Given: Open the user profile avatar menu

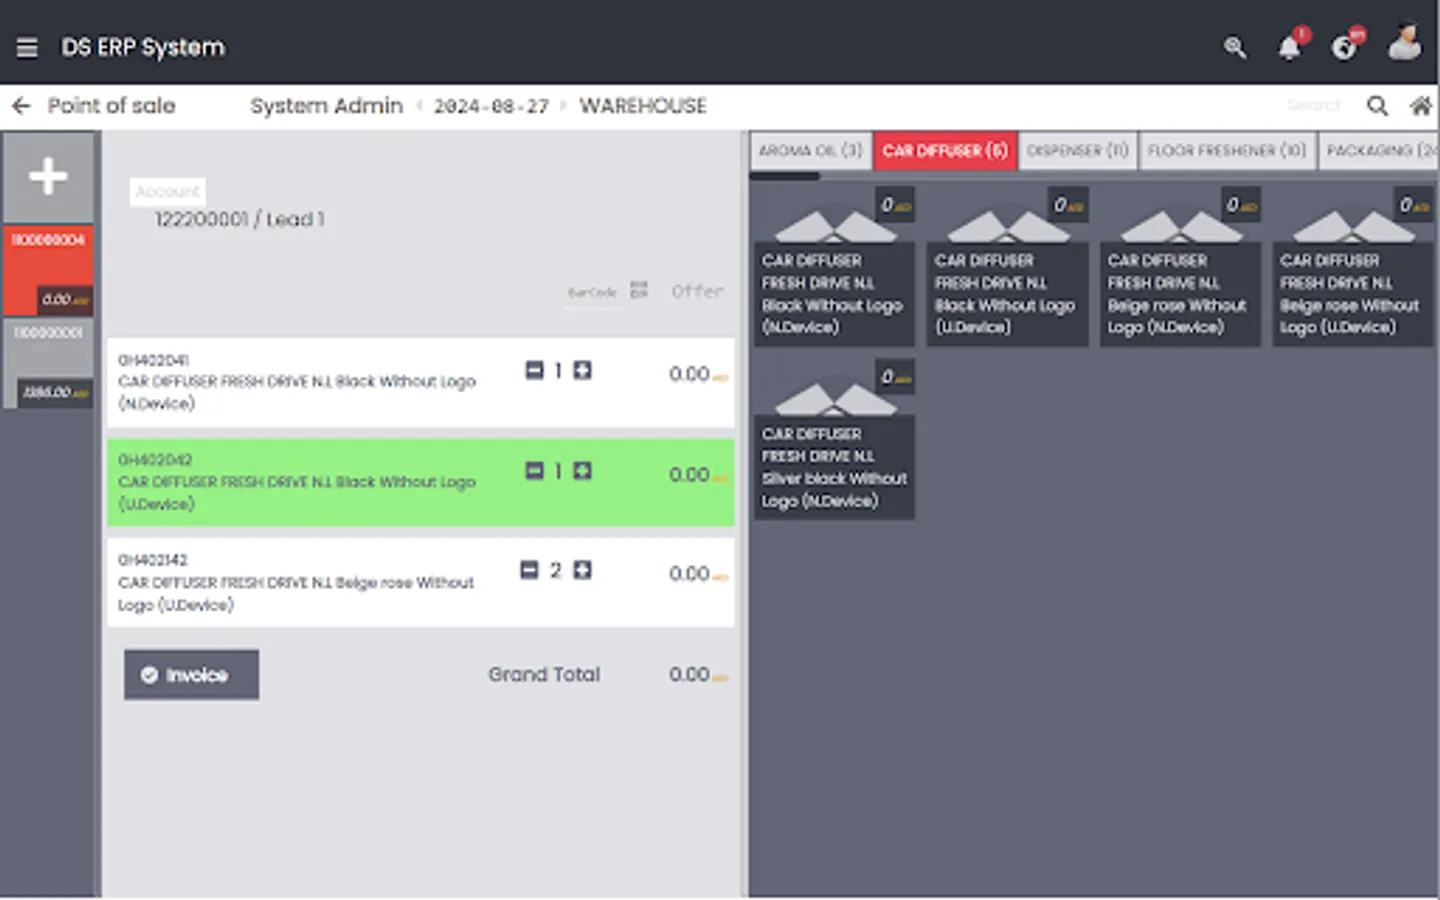Looking at the screenshot, I should click(1404, 44).
